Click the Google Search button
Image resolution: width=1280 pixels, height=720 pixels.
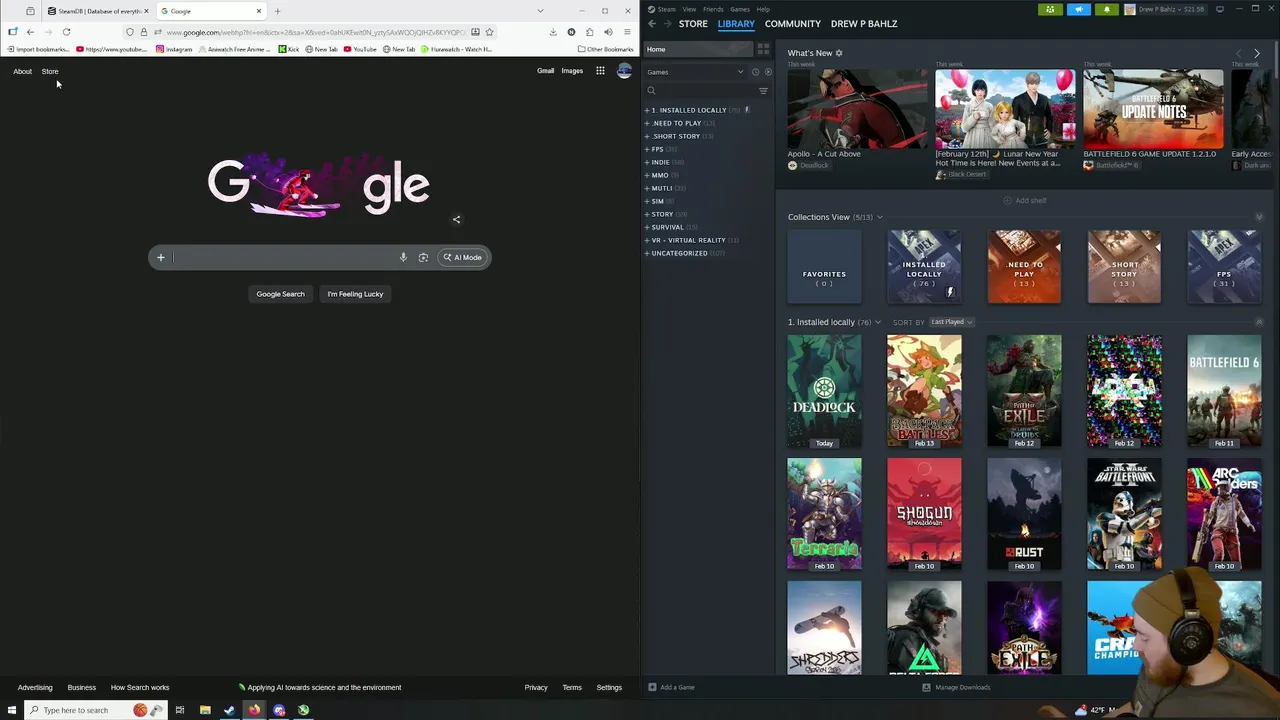[280, 294]
